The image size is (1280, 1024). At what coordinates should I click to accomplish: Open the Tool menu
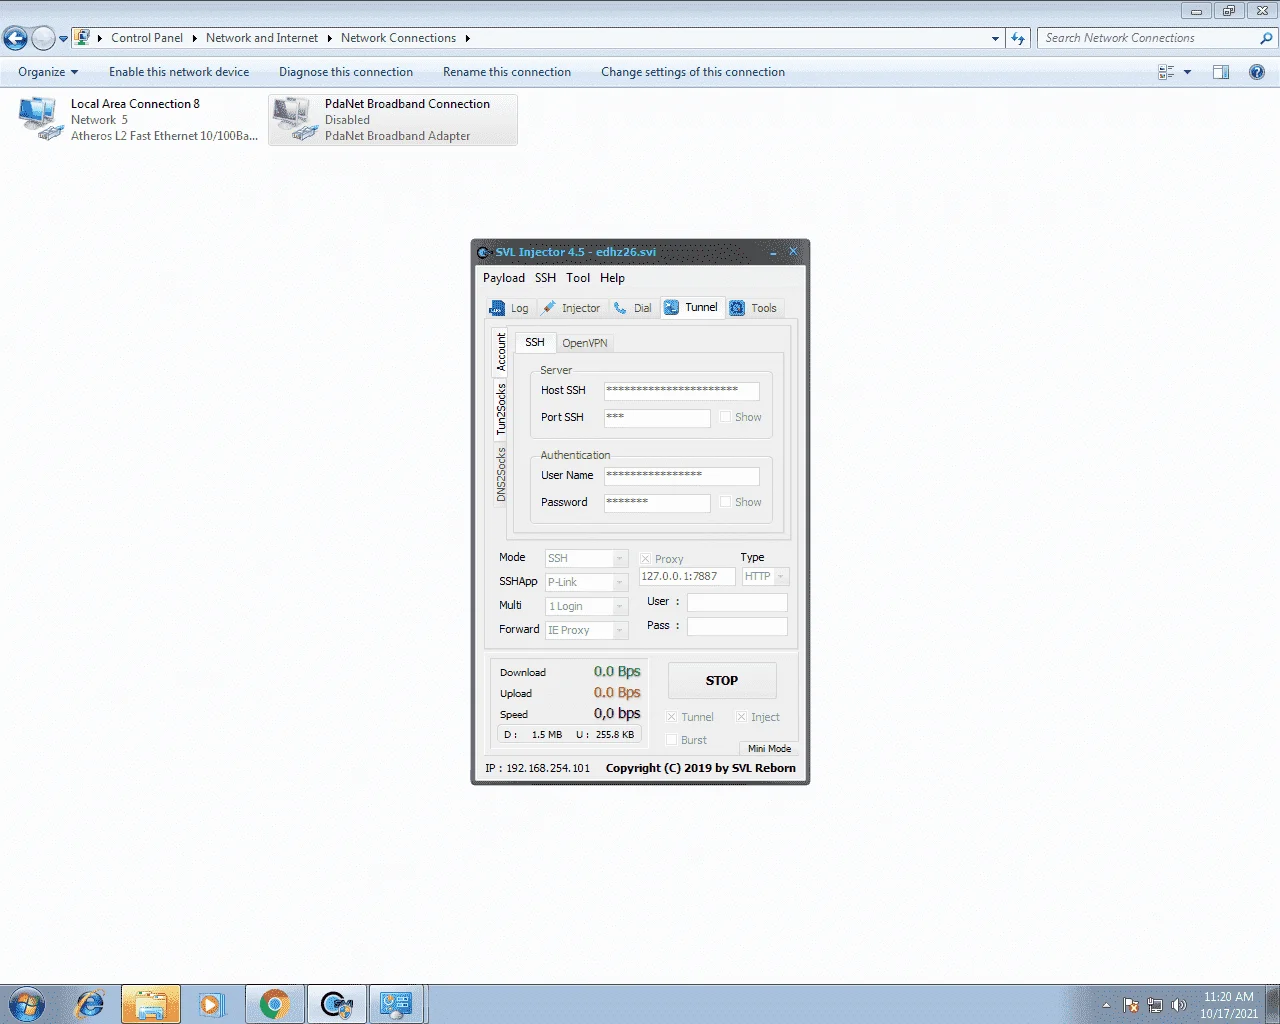pyautogui.click(x=578, y=278)
